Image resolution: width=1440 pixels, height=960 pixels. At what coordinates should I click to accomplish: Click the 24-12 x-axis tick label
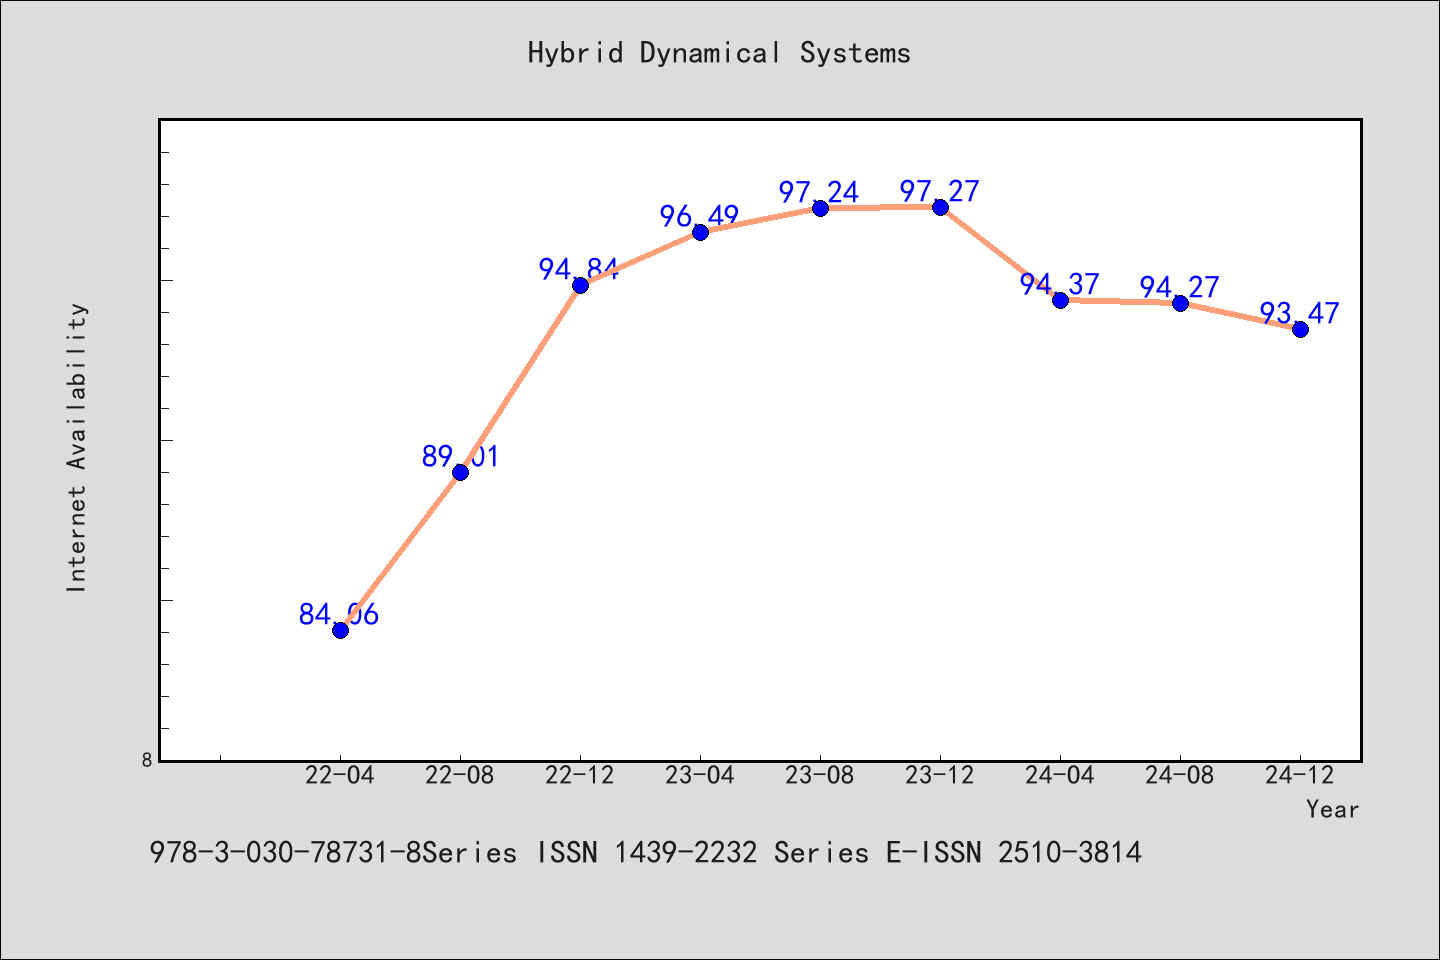point(1300,775)
